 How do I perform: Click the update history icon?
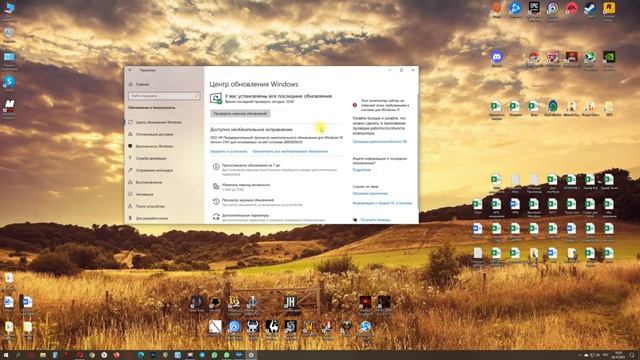pyautogui.click(x=216, y=201)
